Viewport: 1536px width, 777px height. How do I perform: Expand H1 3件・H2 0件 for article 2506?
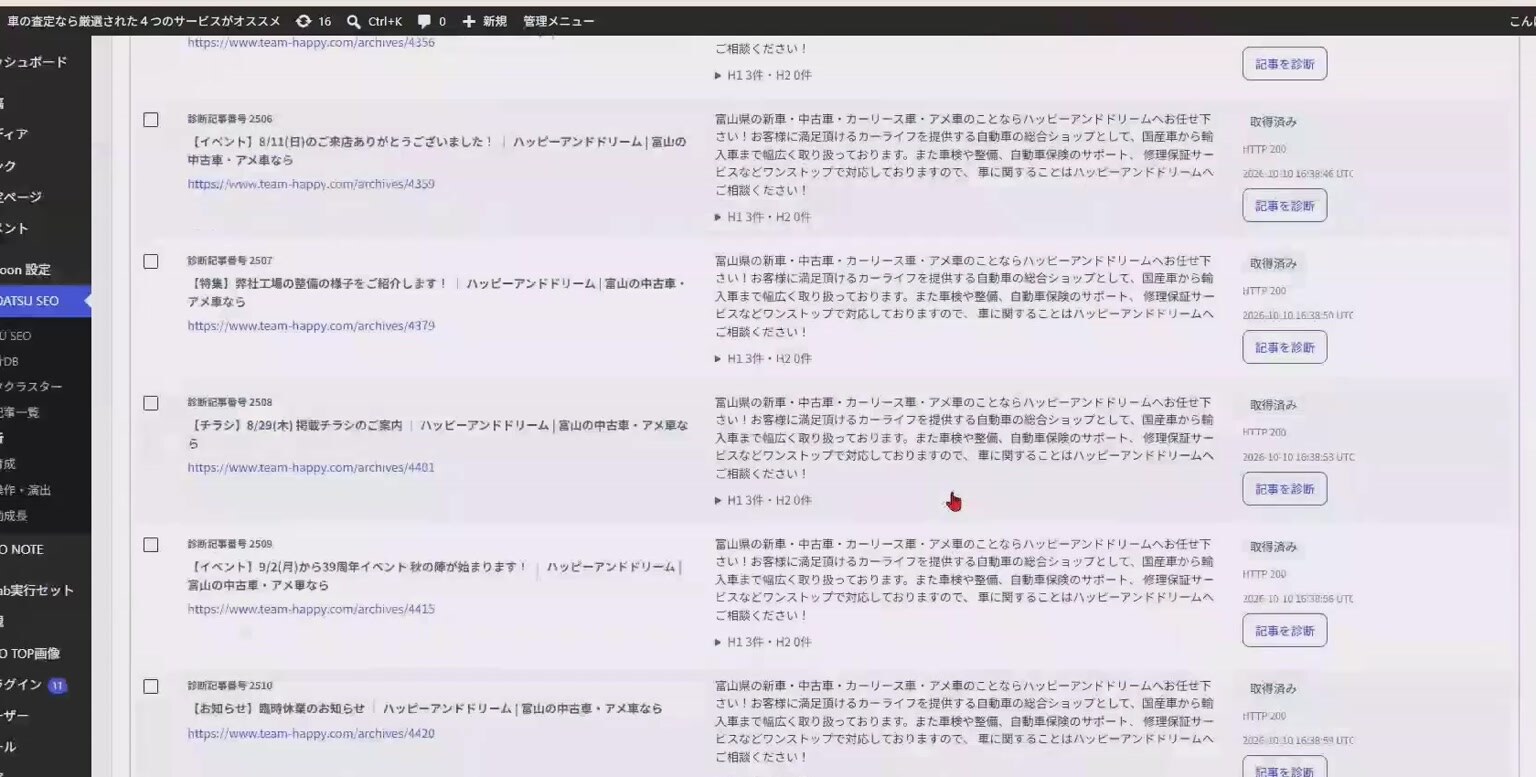[x=763, y=217]
